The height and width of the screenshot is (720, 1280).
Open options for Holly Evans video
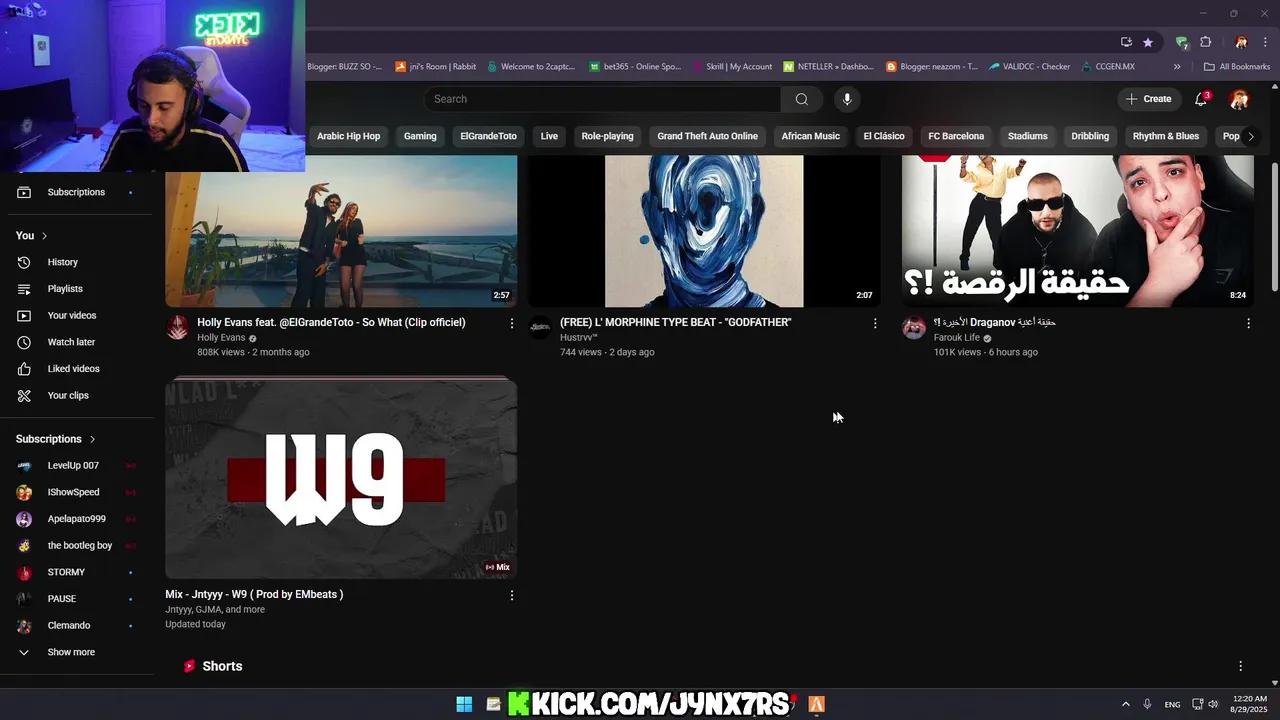click(512, 323)
